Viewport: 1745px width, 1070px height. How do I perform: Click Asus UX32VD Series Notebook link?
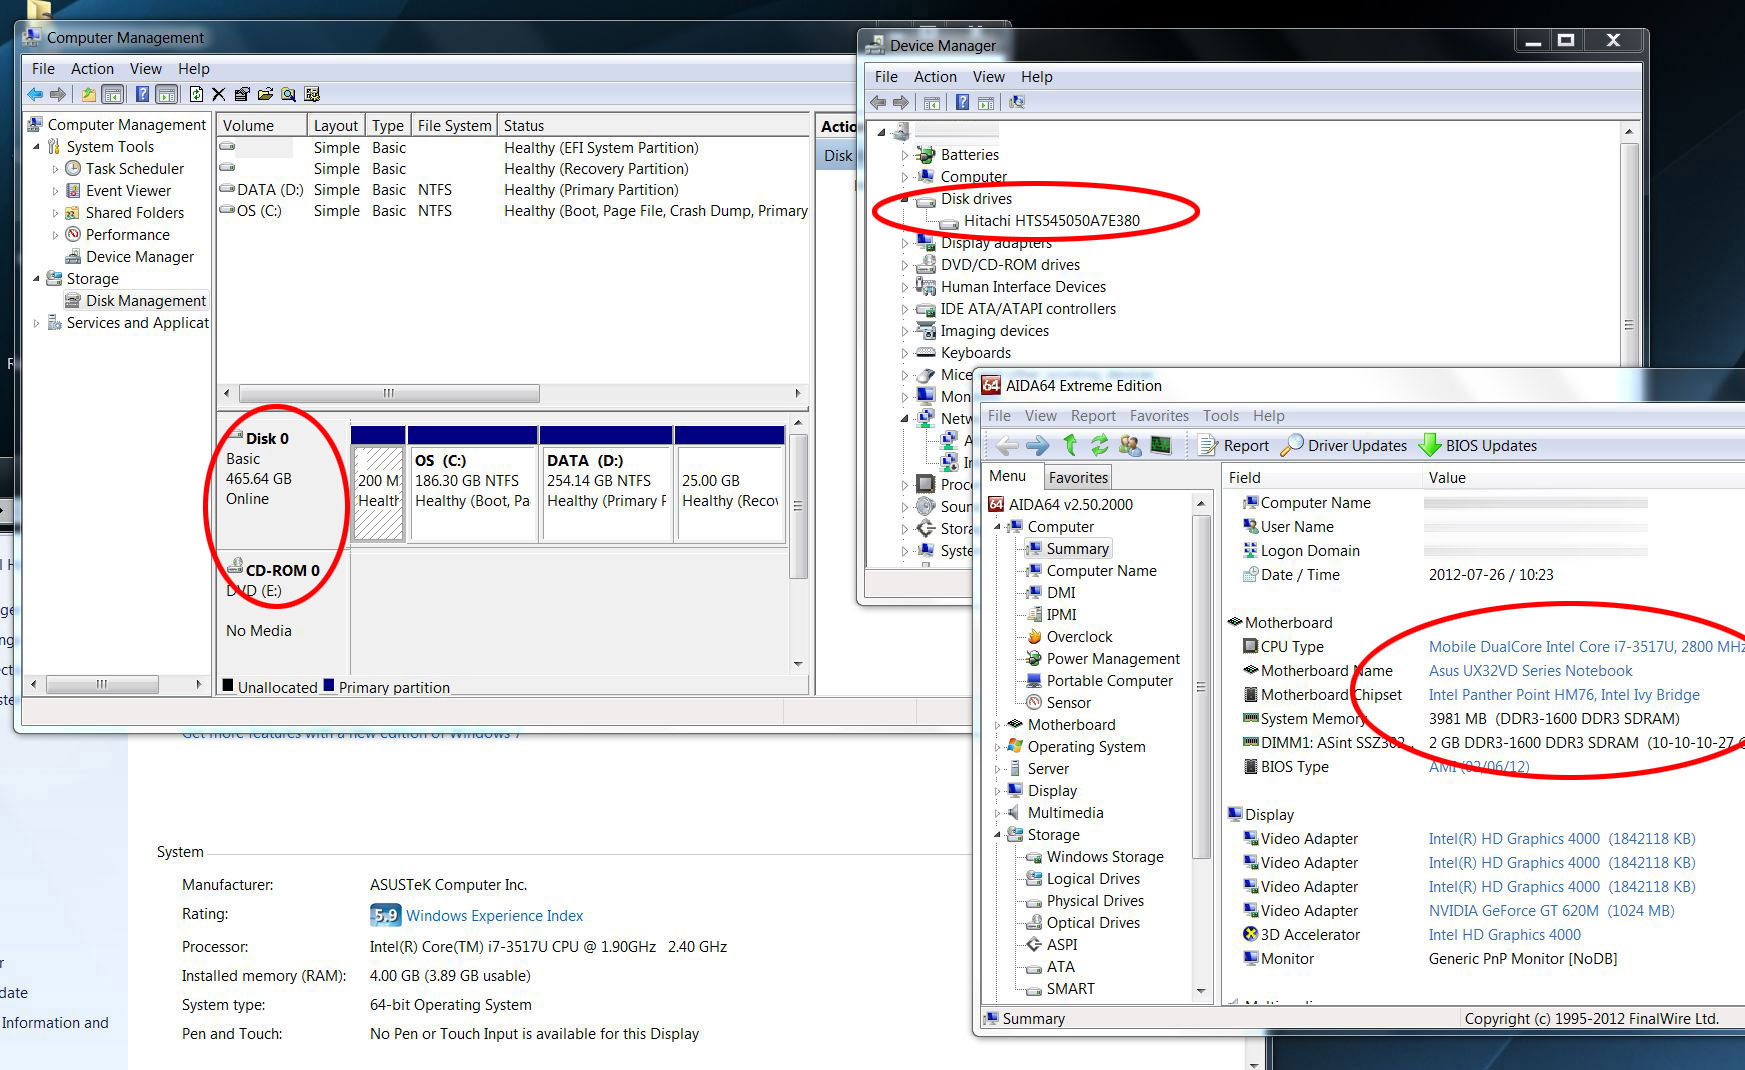click(1530, 671)
